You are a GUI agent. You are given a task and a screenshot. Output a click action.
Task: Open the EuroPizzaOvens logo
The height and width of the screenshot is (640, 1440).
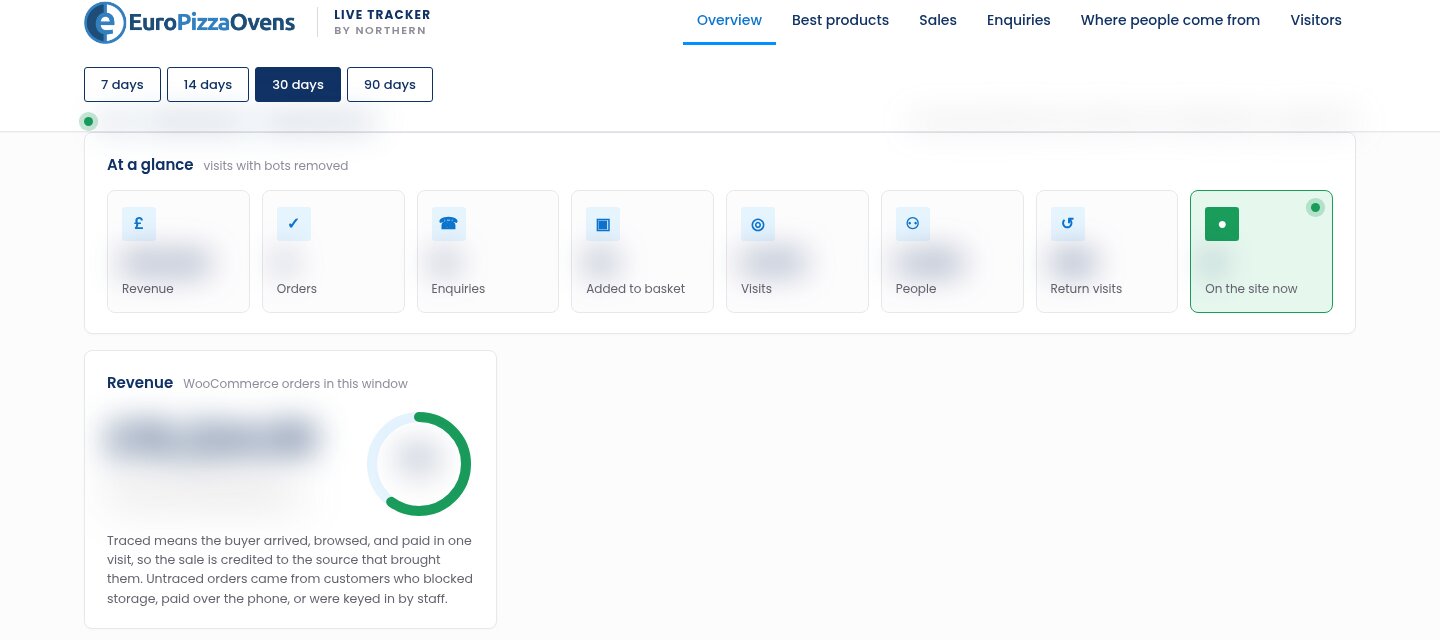190,22
